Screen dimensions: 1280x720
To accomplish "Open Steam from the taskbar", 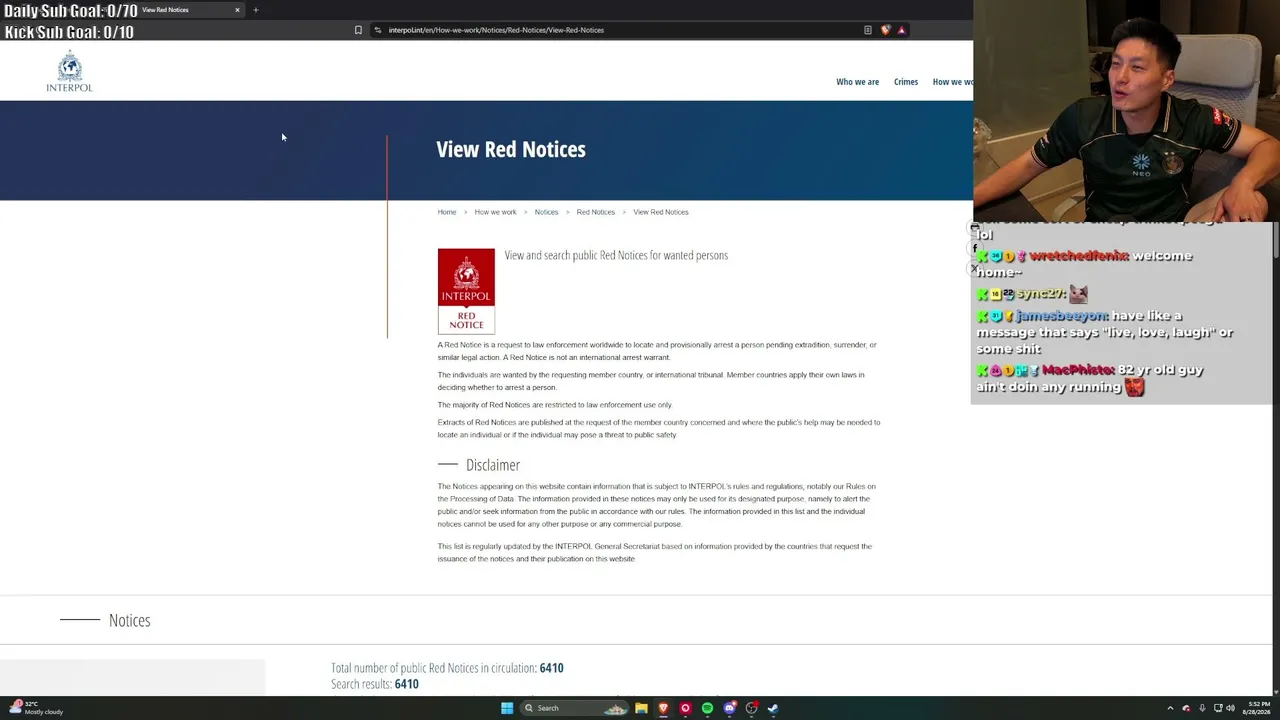I will pyautogui.click(x=773, y=708).
